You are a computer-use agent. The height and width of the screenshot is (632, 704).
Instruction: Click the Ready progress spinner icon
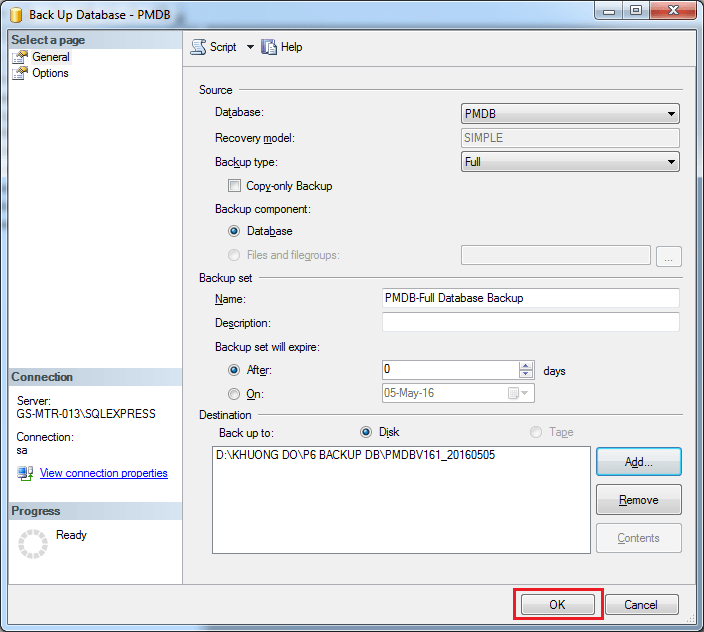click(34, 544)
